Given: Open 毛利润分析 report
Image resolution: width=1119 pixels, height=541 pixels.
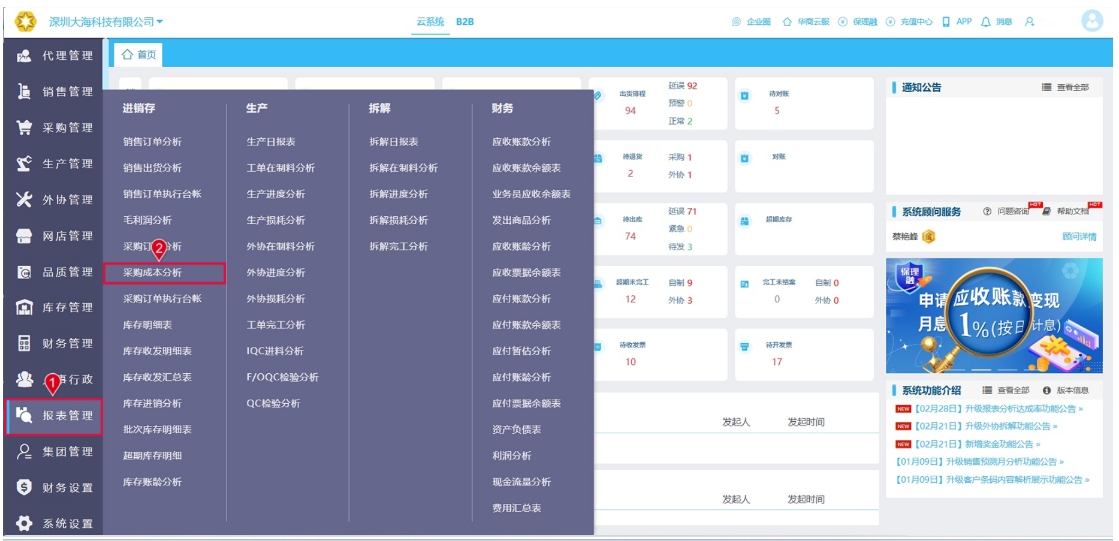Looking at the screenshot, I should pyautogui.click(x=147, y=220).
